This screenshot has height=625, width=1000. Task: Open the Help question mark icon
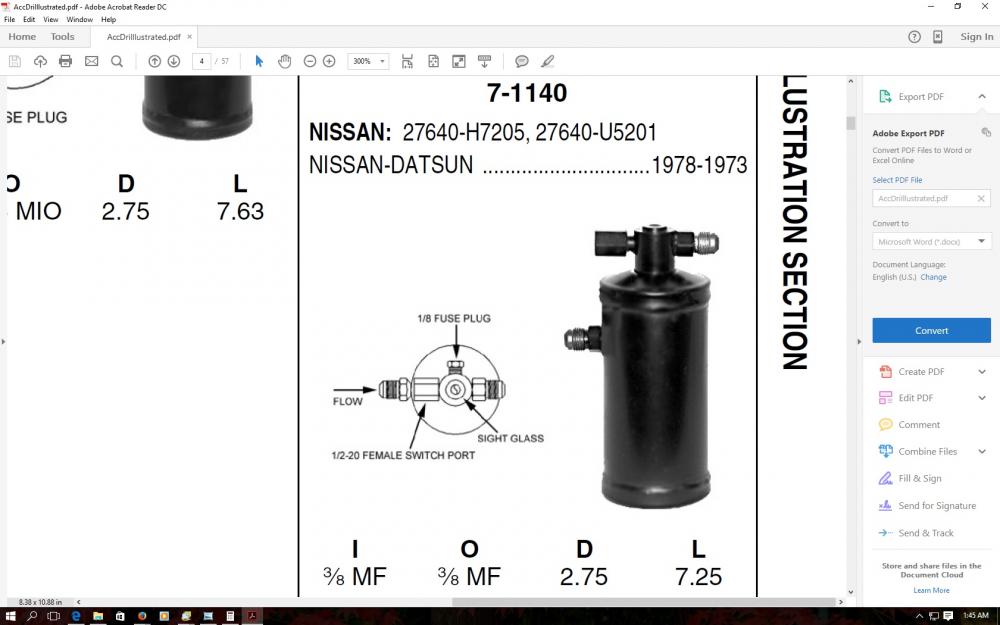(x=914, y=36)
